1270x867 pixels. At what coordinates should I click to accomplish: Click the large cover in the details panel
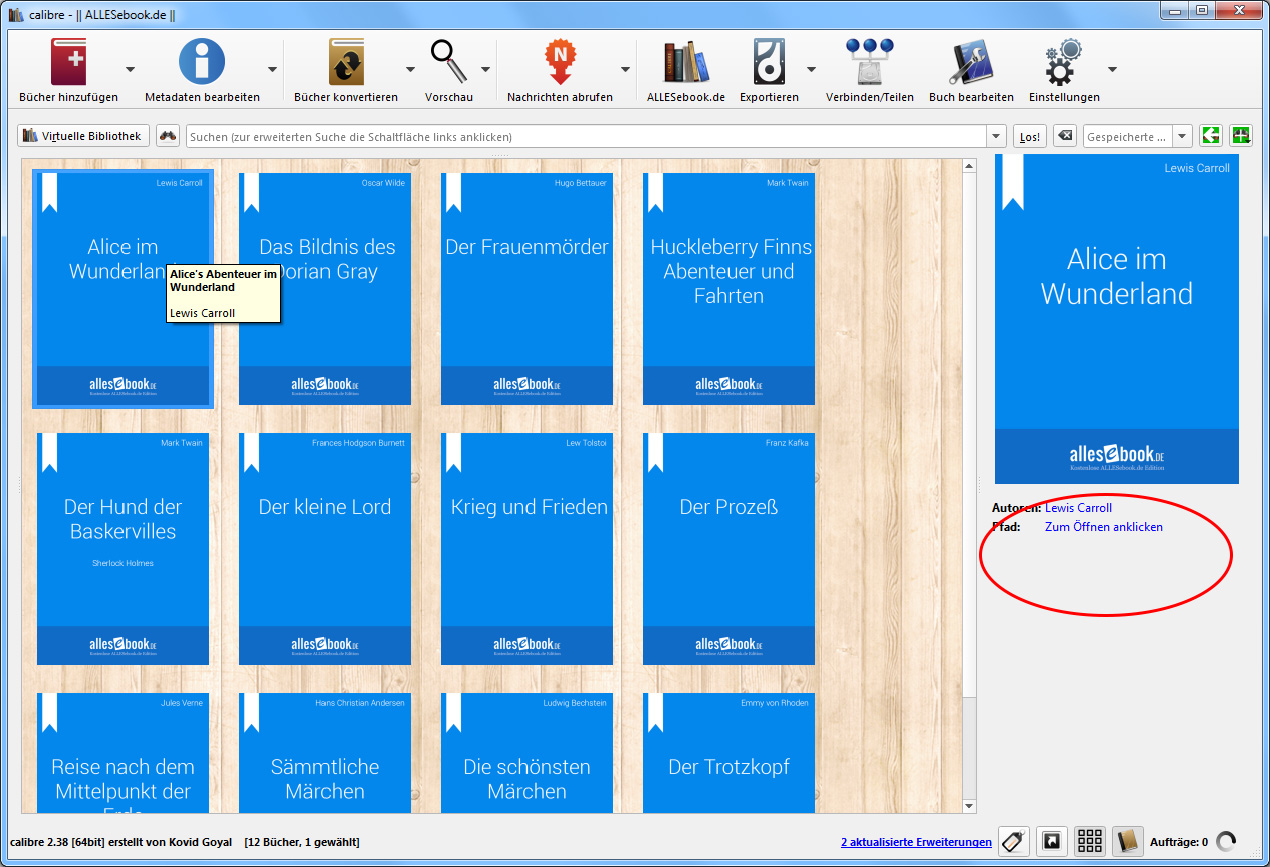[1117, 319]
